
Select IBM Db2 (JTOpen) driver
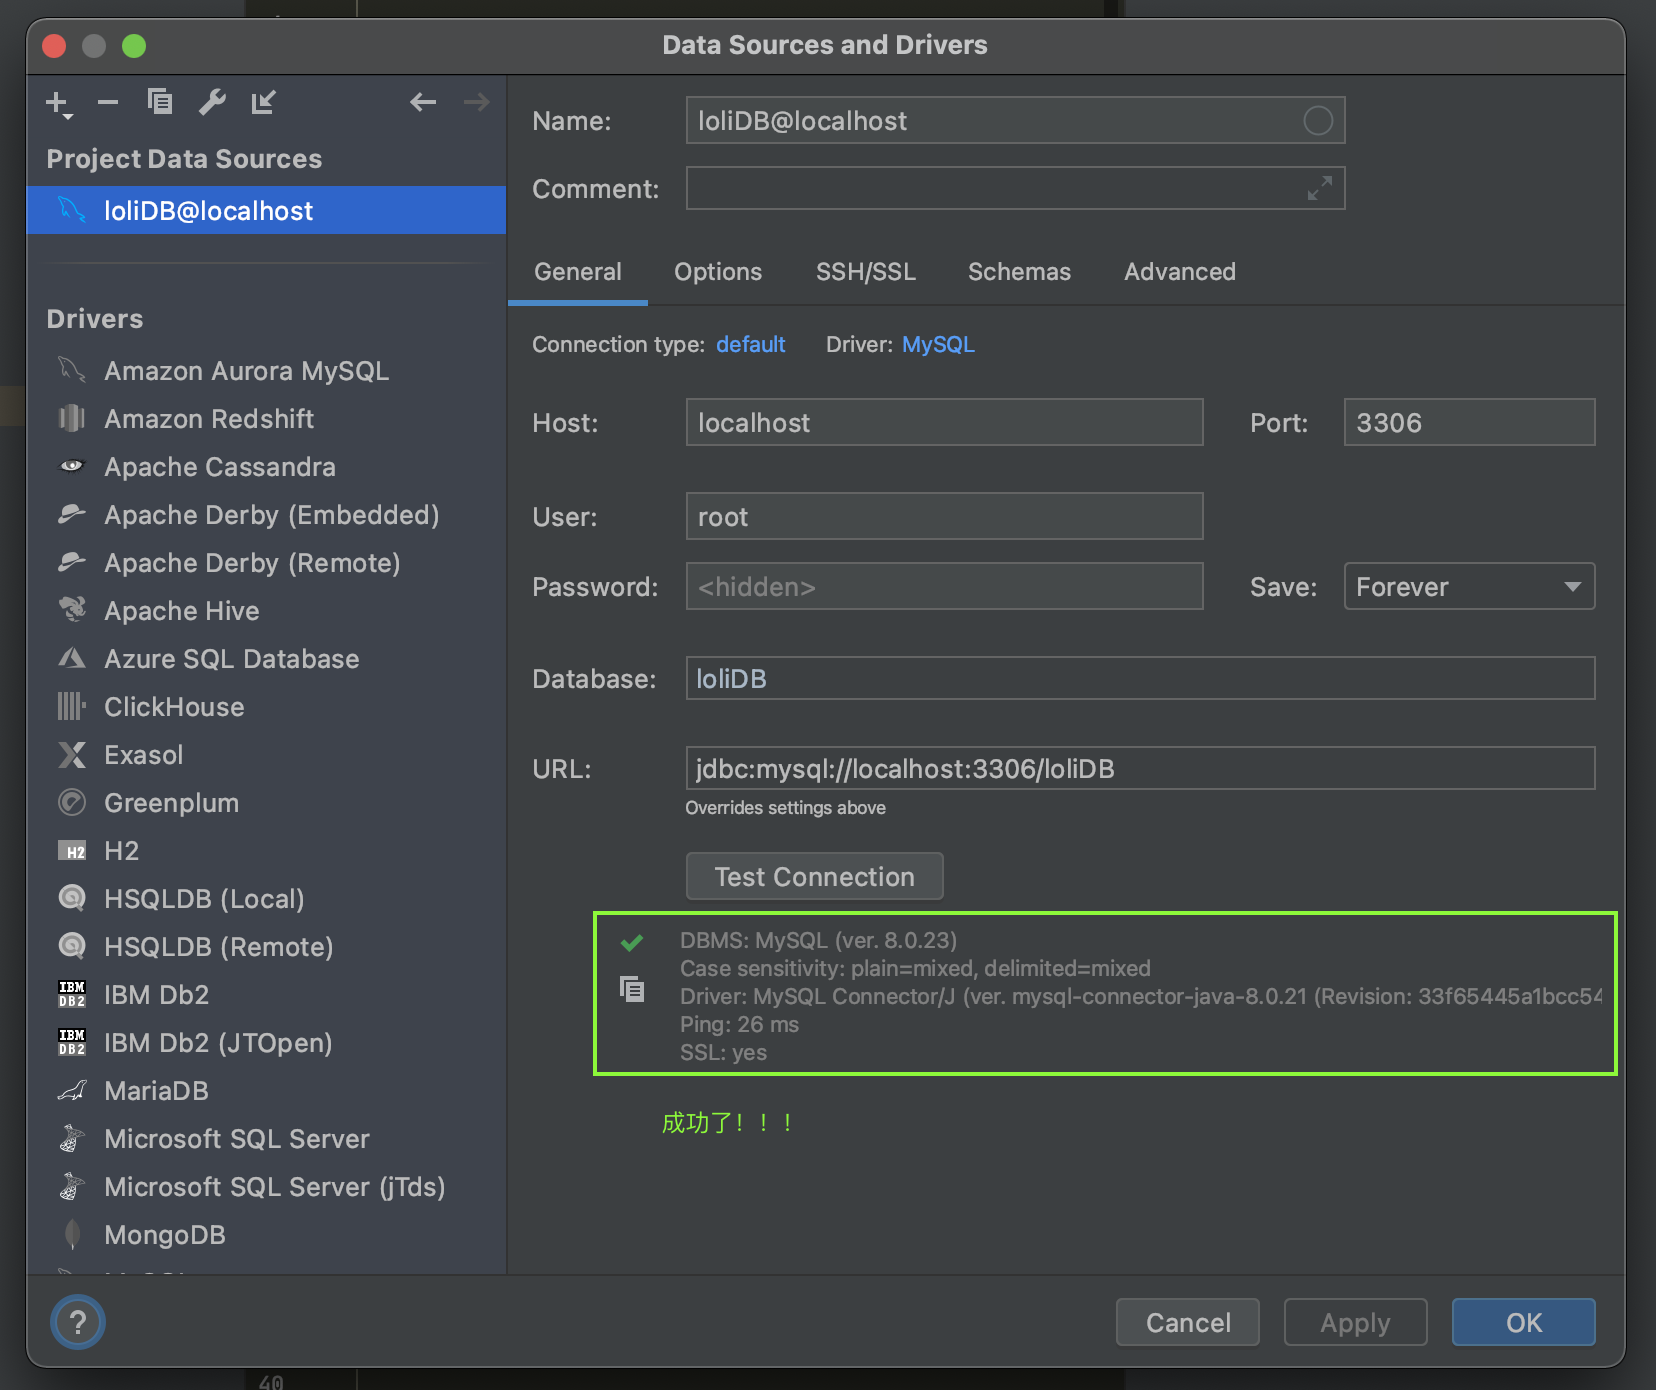pos(266,1043)
